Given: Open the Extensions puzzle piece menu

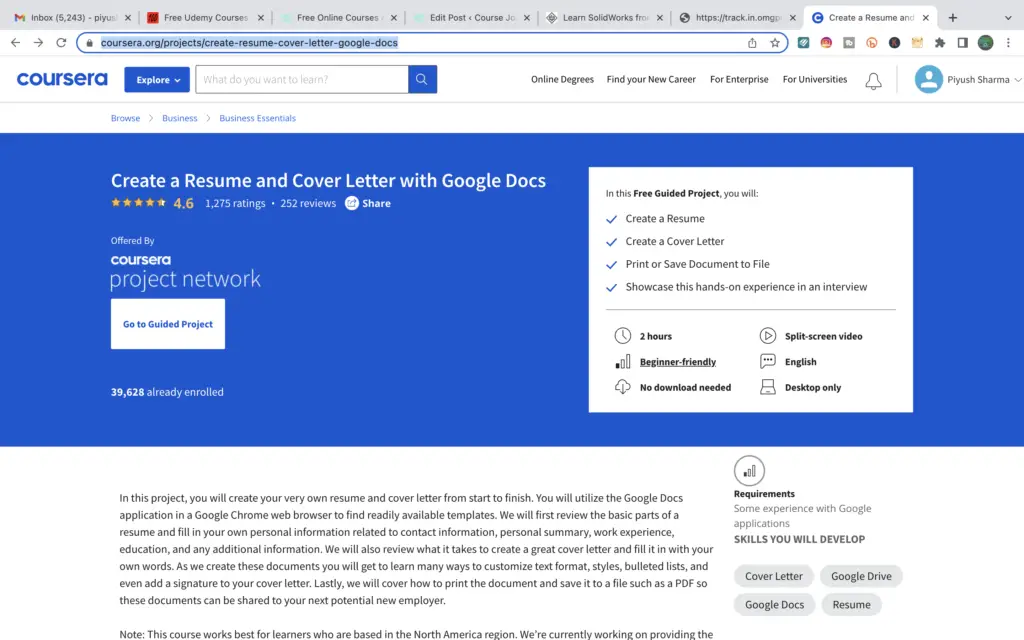Looking at the screenshot, I should (x=940, y=42).
